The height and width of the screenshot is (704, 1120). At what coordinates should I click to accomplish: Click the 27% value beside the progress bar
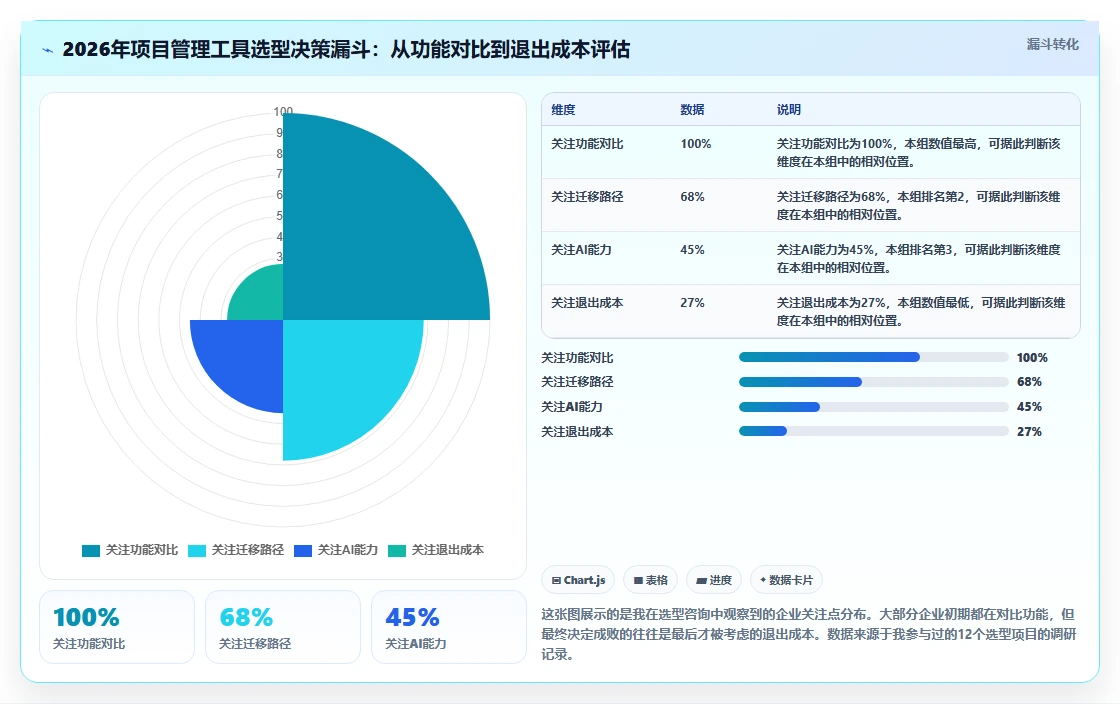click(1029, 431)
